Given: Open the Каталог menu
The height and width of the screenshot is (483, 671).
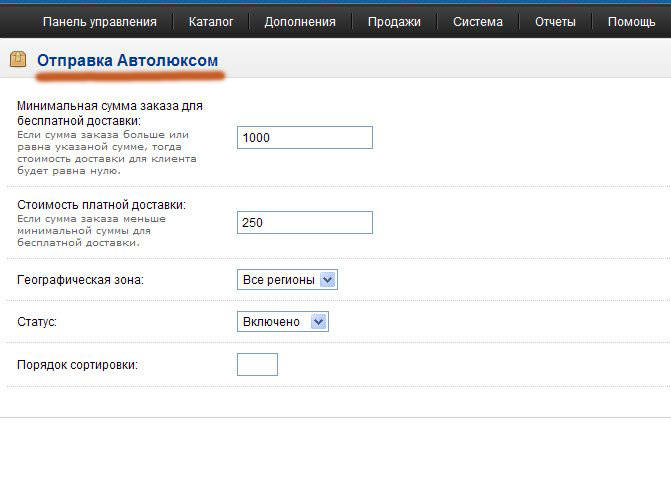Looking at the screenshot, I should pos(210,21).
